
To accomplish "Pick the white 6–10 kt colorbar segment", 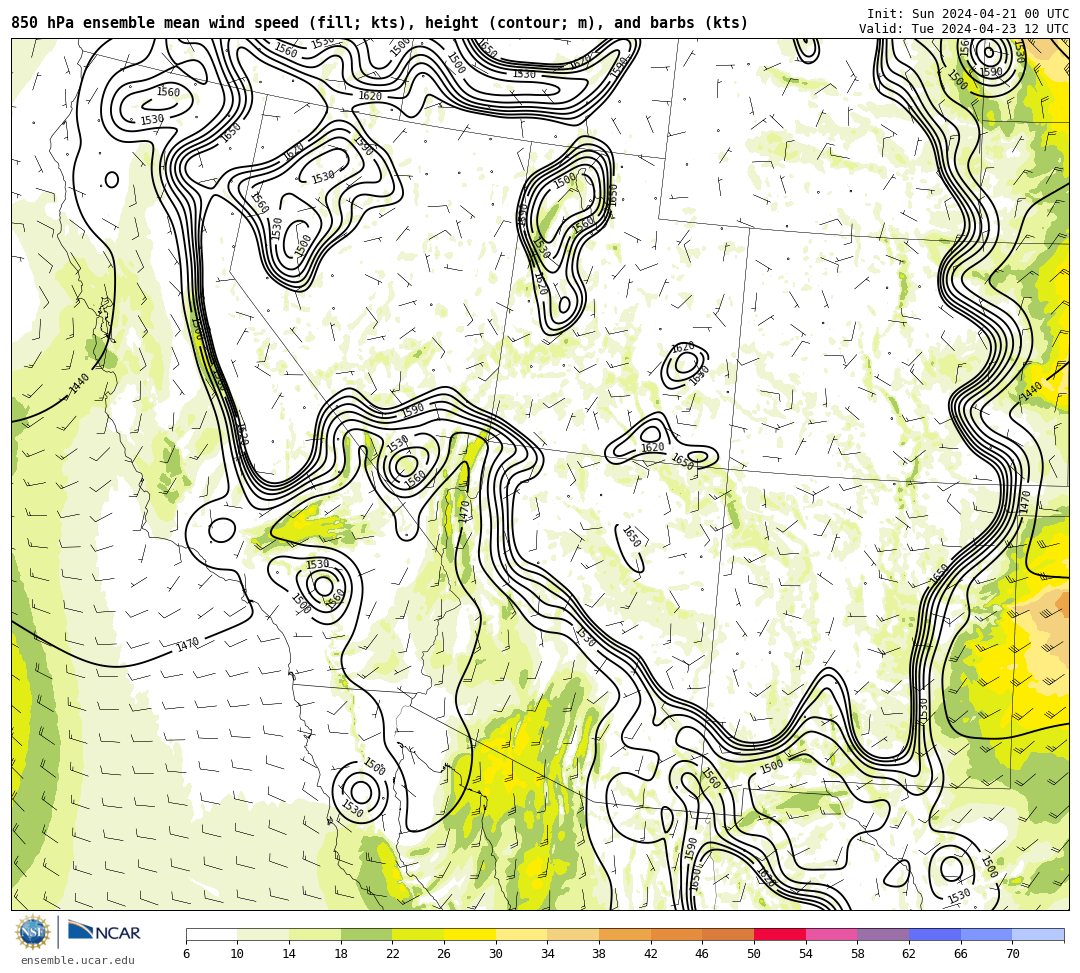I will pyautogui.click(x=211, y=934).
